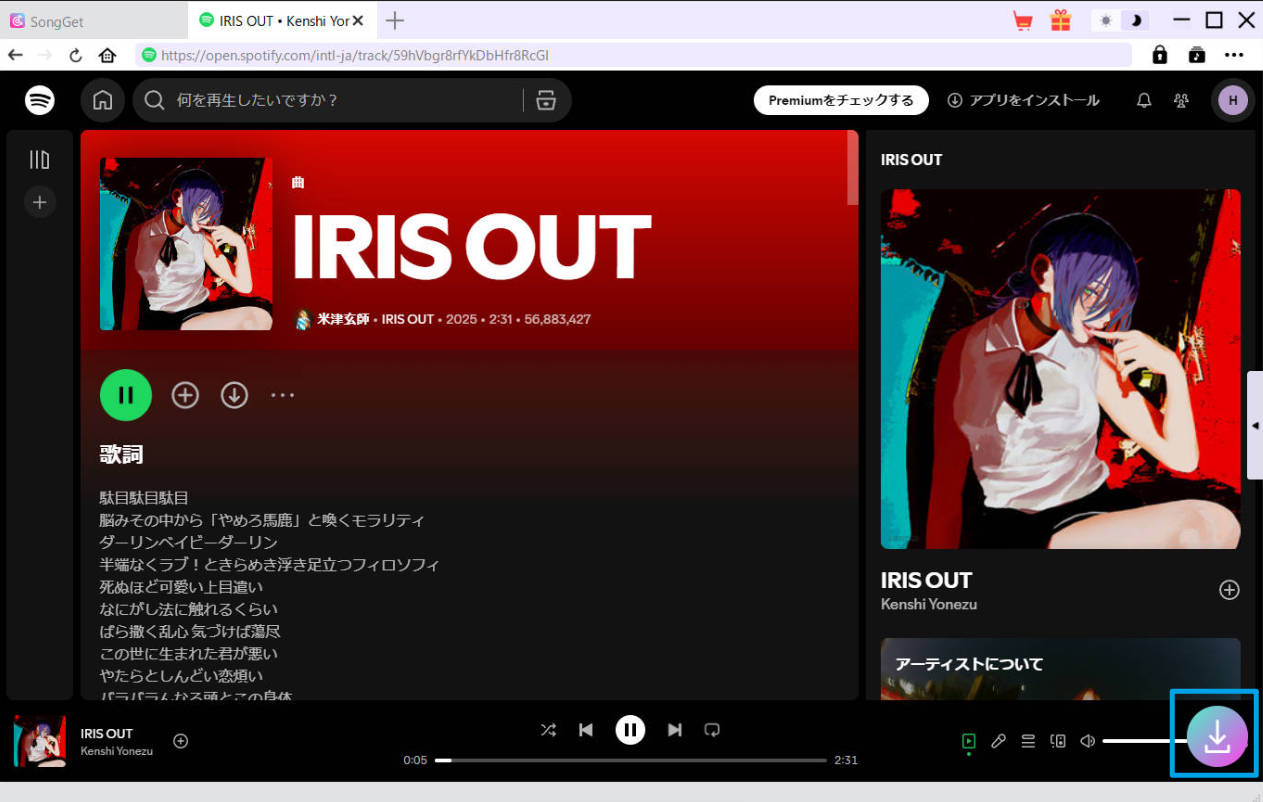Screen dimensions: 1263x802
Task: Open the playback queue icon
Action: [1028, 741]
